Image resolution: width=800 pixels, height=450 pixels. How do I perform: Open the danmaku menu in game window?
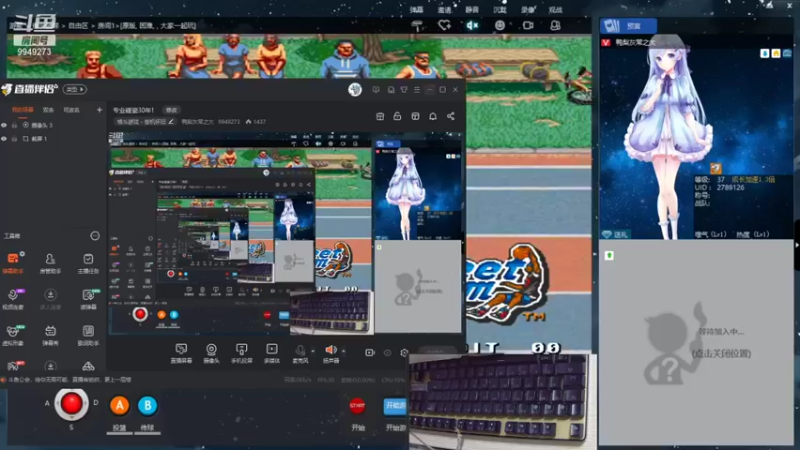(x=416, y=10)
